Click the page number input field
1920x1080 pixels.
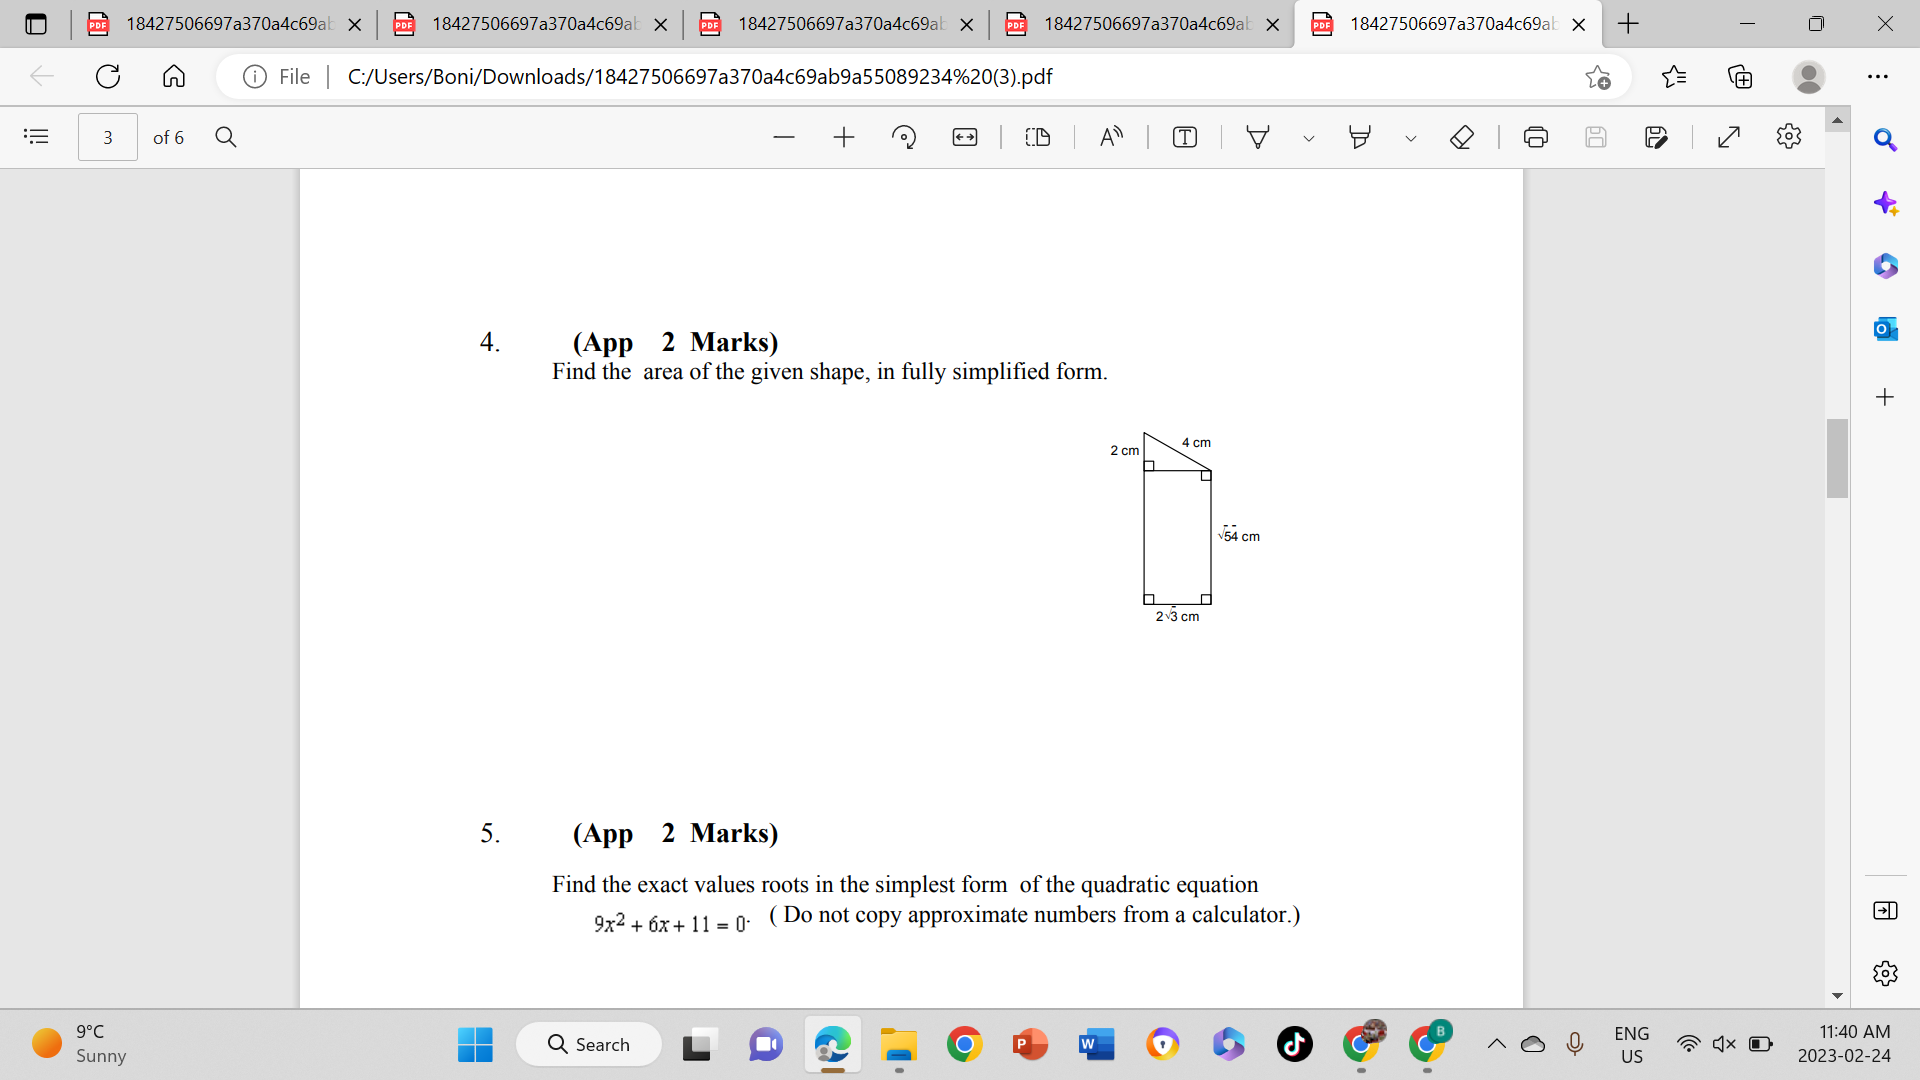108,137
